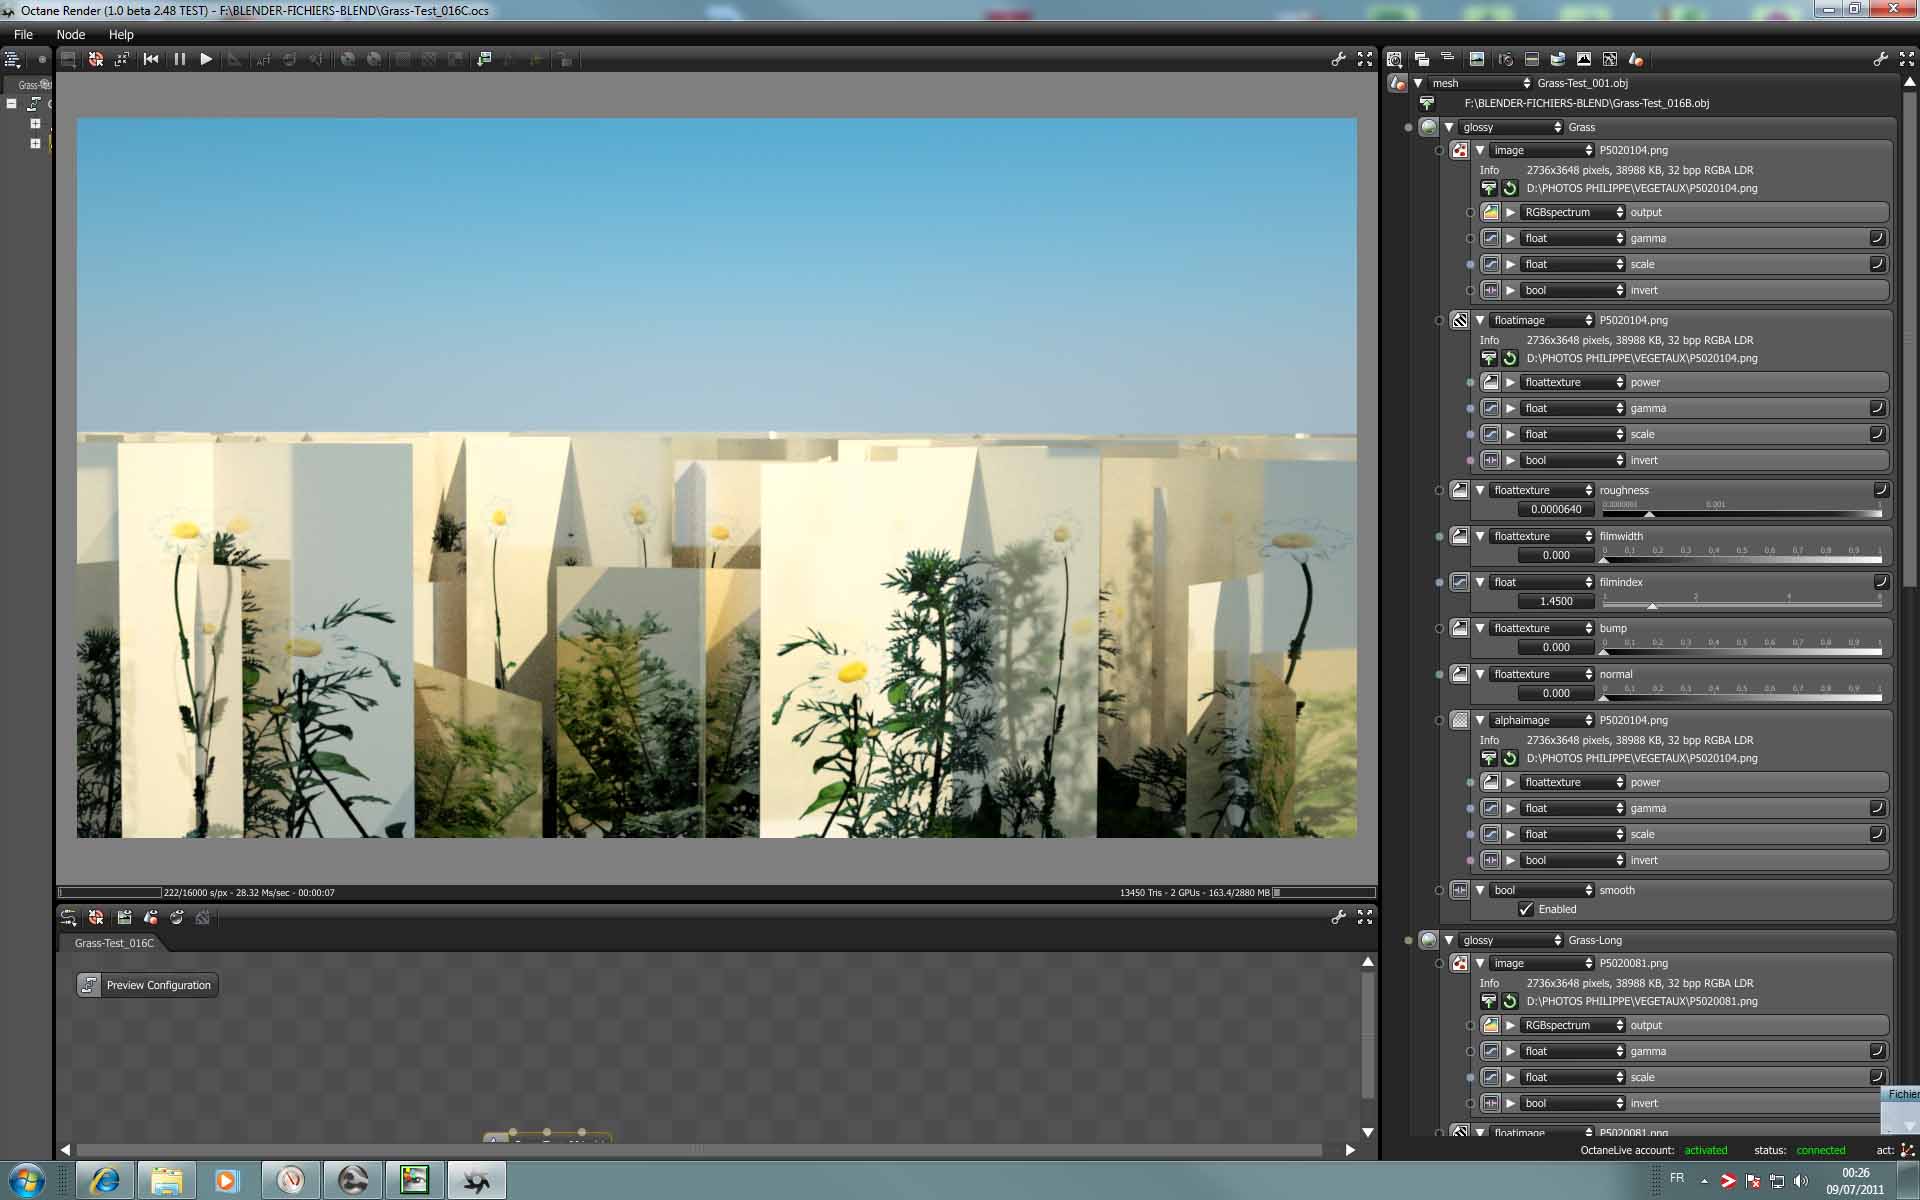
Task: Open Internet Explorer from the taskbar
Action: (x=105, y=1181)
